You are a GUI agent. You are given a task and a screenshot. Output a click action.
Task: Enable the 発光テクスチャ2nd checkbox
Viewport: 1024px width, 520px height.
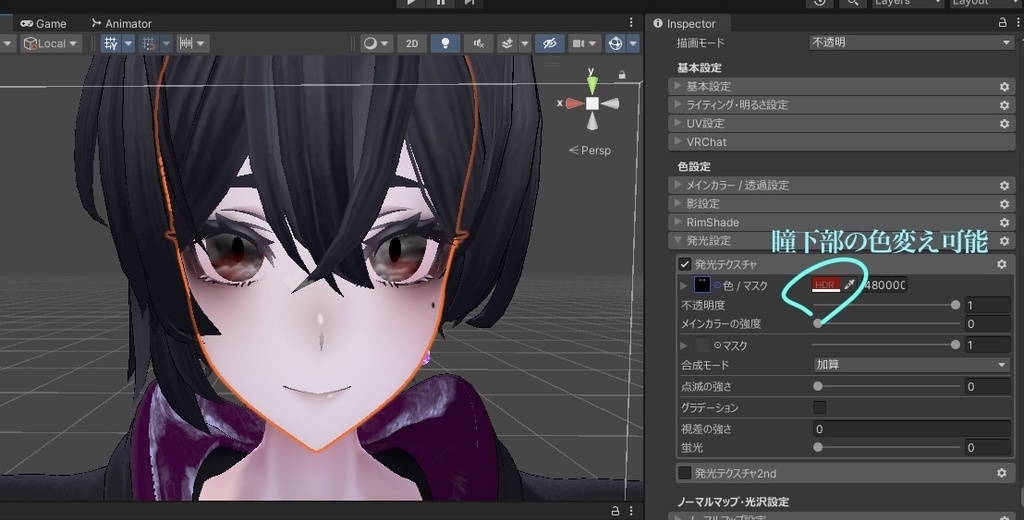tap(684, 473)
